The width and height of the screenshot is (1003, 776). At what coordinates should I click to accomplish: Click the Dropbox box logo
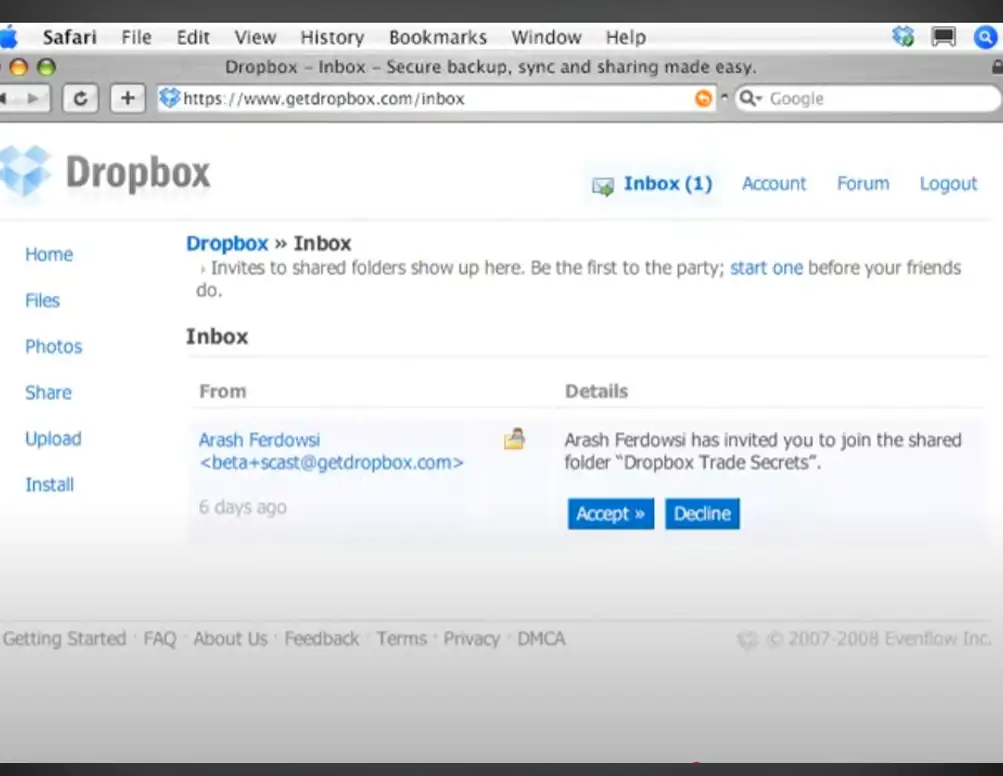click(x=25, y=170)
